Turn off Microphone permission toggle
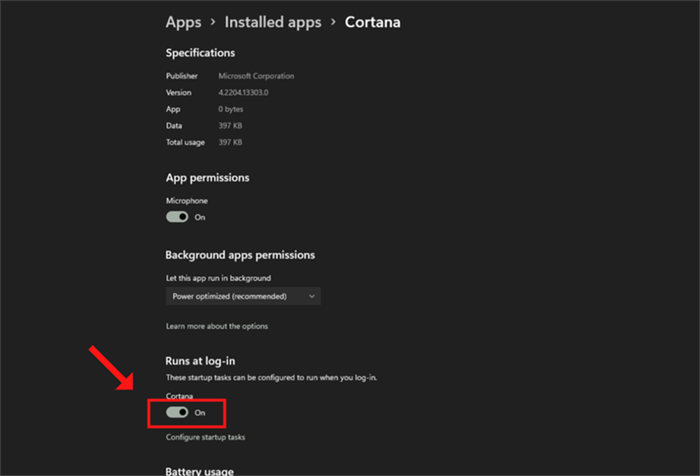700x476 pixels. coord(177,217)
